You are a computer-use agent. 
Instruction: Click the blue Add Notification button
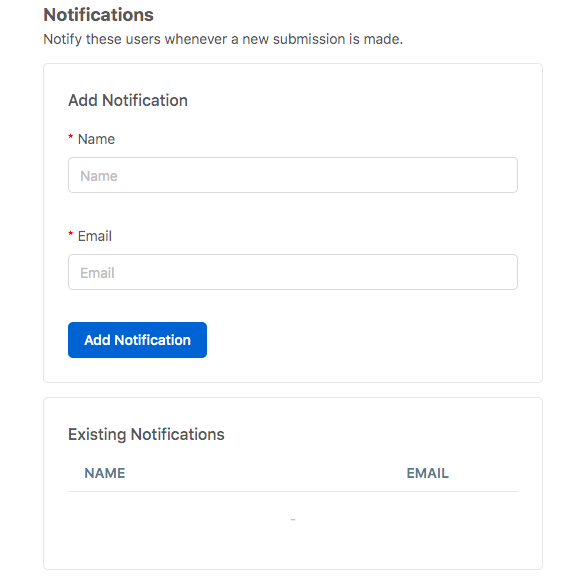click(x=137, y=340)
